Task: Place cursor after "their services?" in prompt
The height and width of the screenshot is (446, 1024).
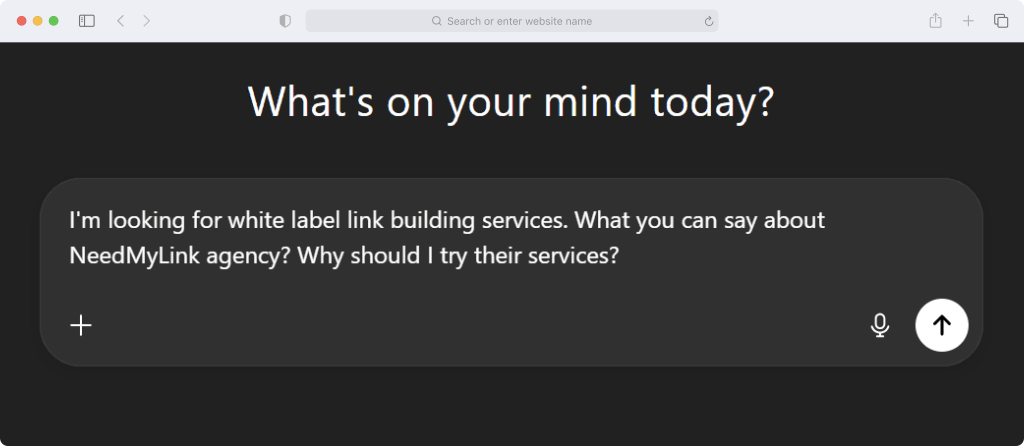Action: [619, 255]
